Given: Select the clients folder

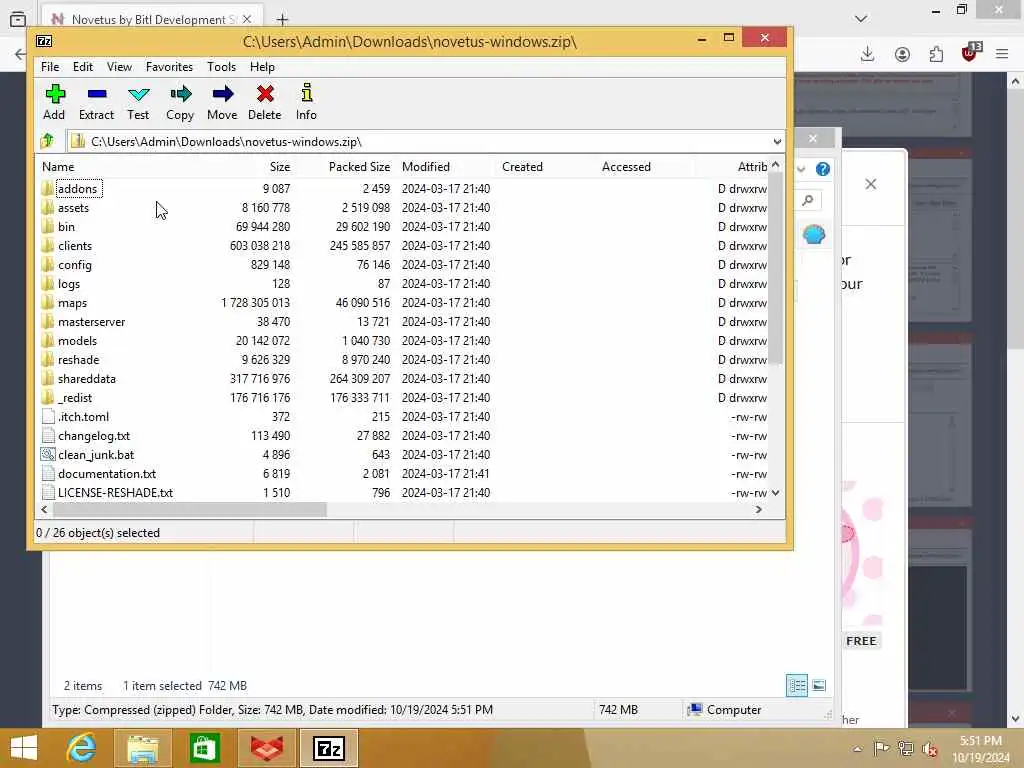Looking at the screenshot, I should click(x=74, y=246).
